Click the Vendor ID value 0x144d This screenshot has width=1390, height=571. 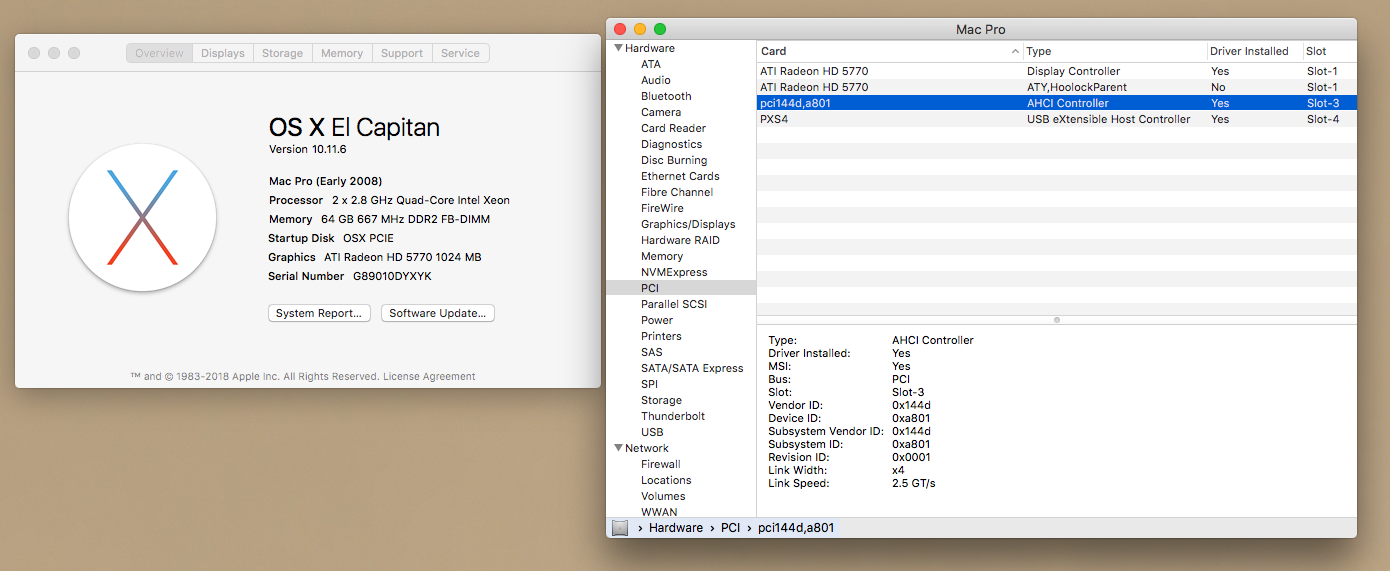(x=911, y=405)
